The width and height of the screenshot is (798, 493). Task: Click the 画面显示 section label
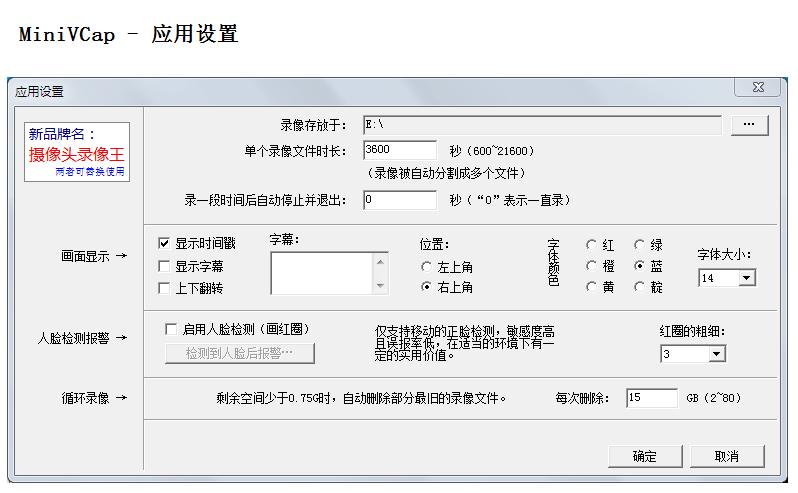[x=85, y=256]
